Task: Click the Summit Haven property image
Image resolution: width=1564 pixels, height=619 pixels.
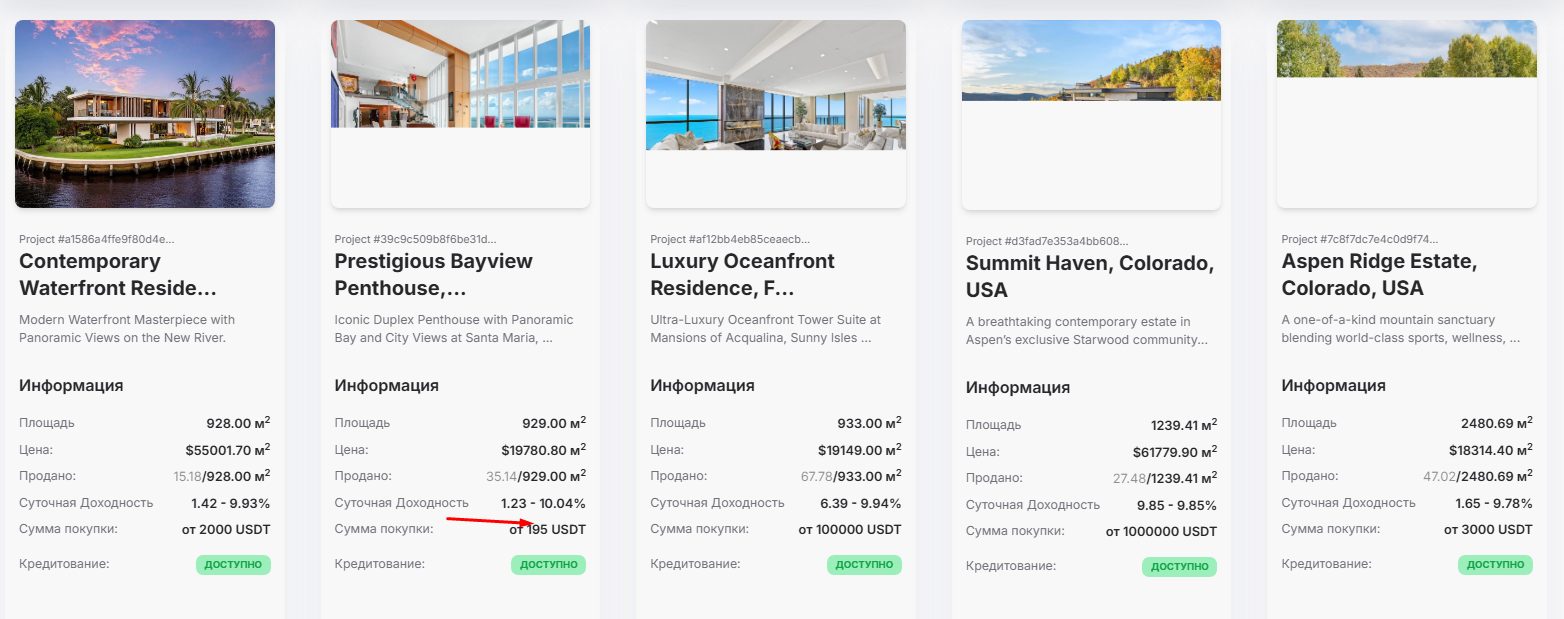Action: (1091, 61)
